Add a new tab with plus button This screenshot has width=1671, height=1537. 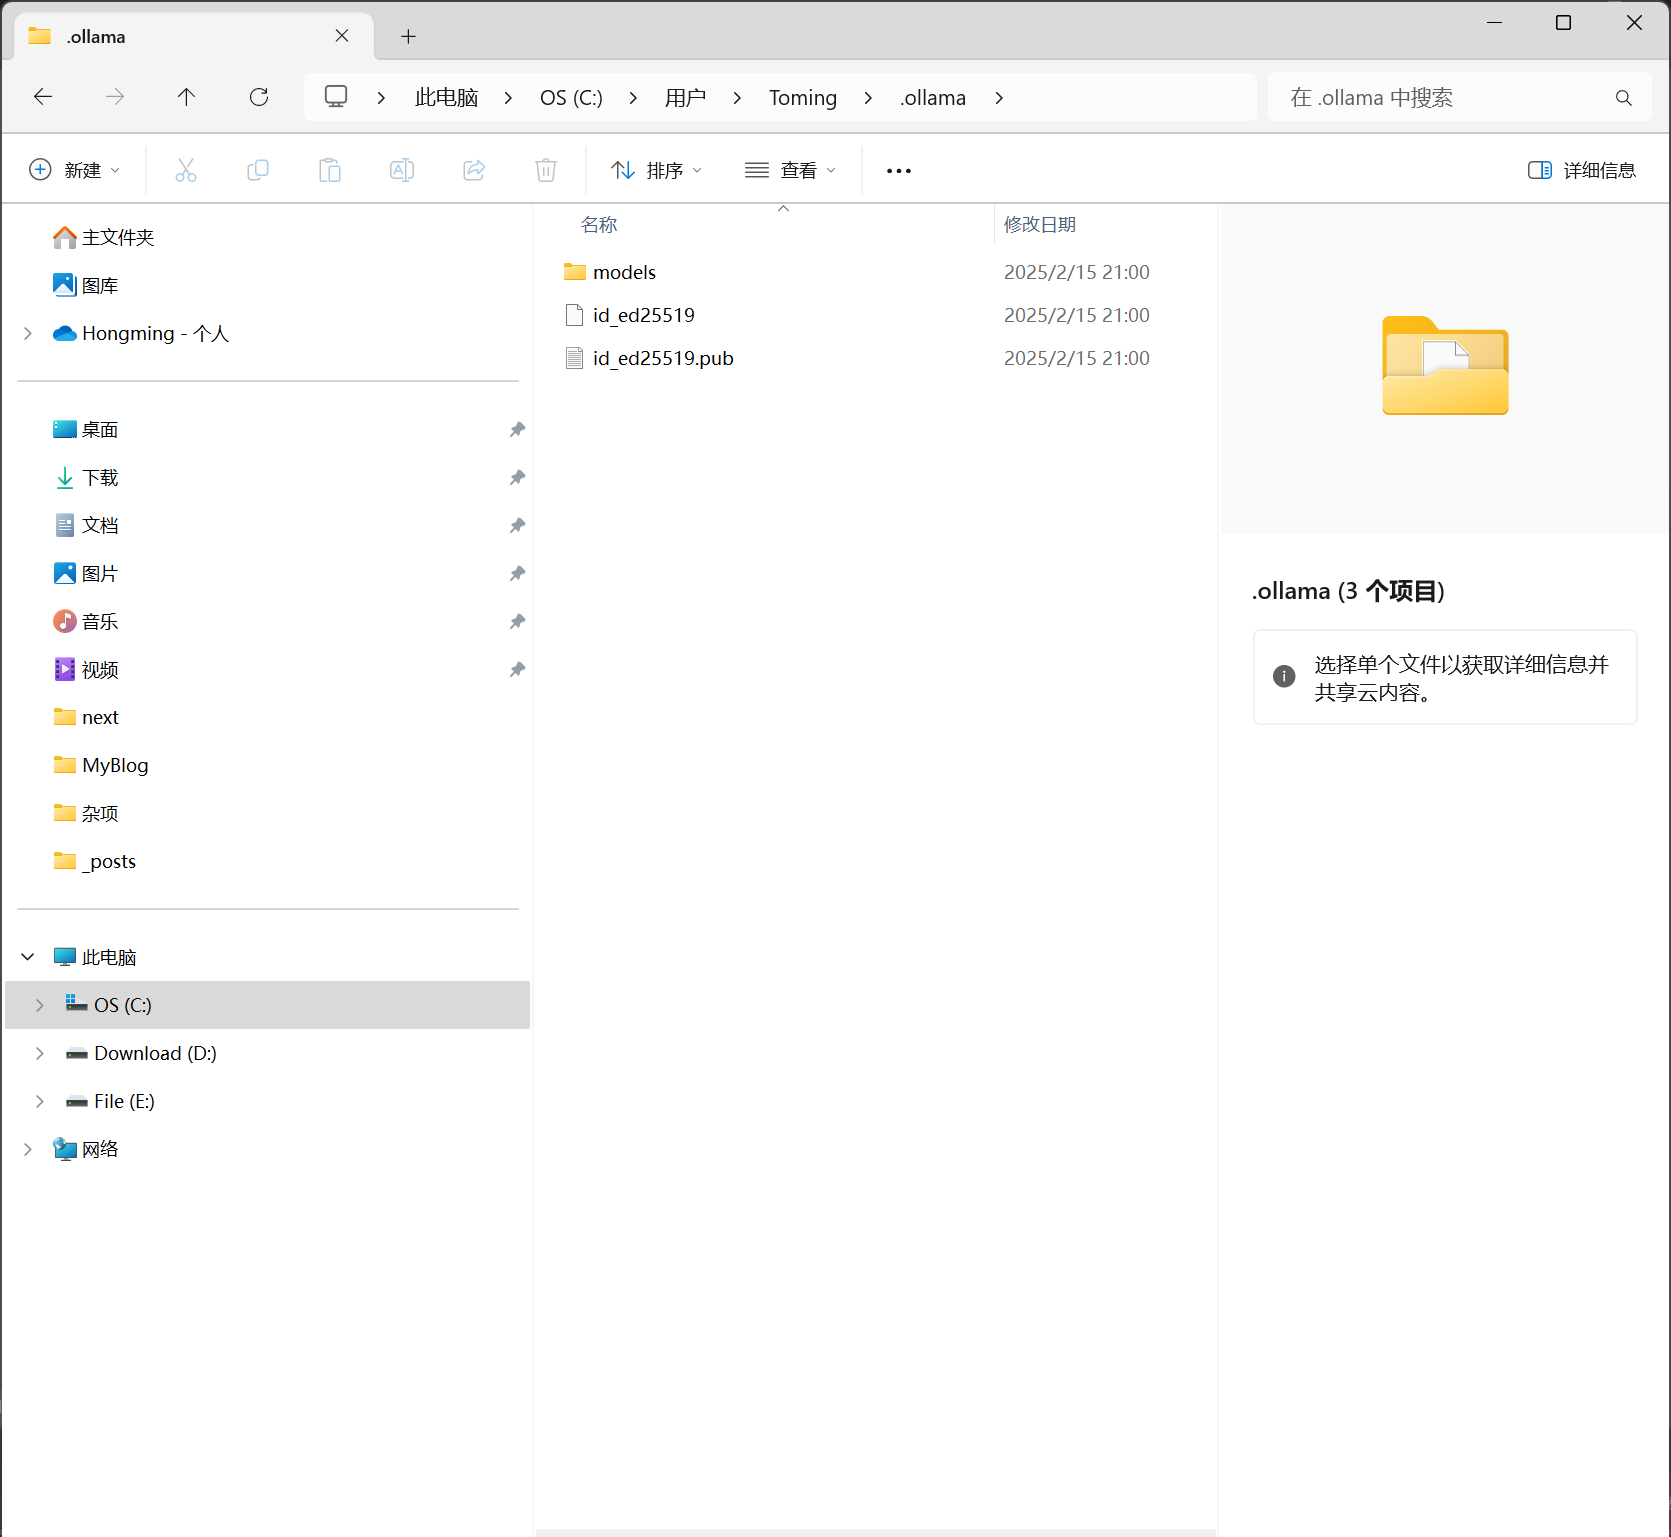coord(408,37)
